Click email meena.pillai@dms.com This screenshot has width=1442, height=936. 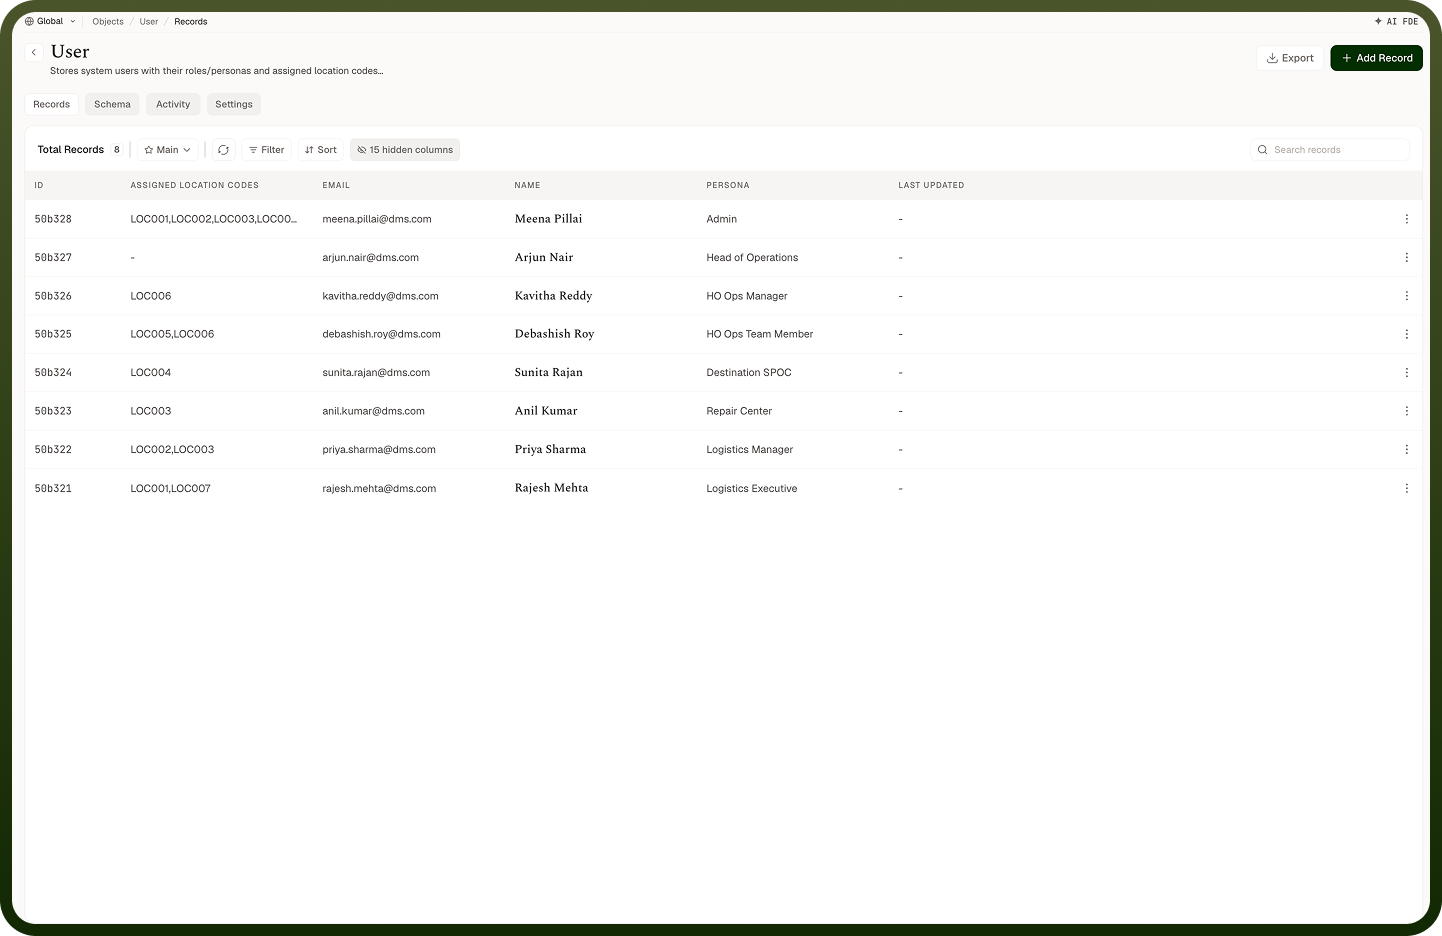377,219
